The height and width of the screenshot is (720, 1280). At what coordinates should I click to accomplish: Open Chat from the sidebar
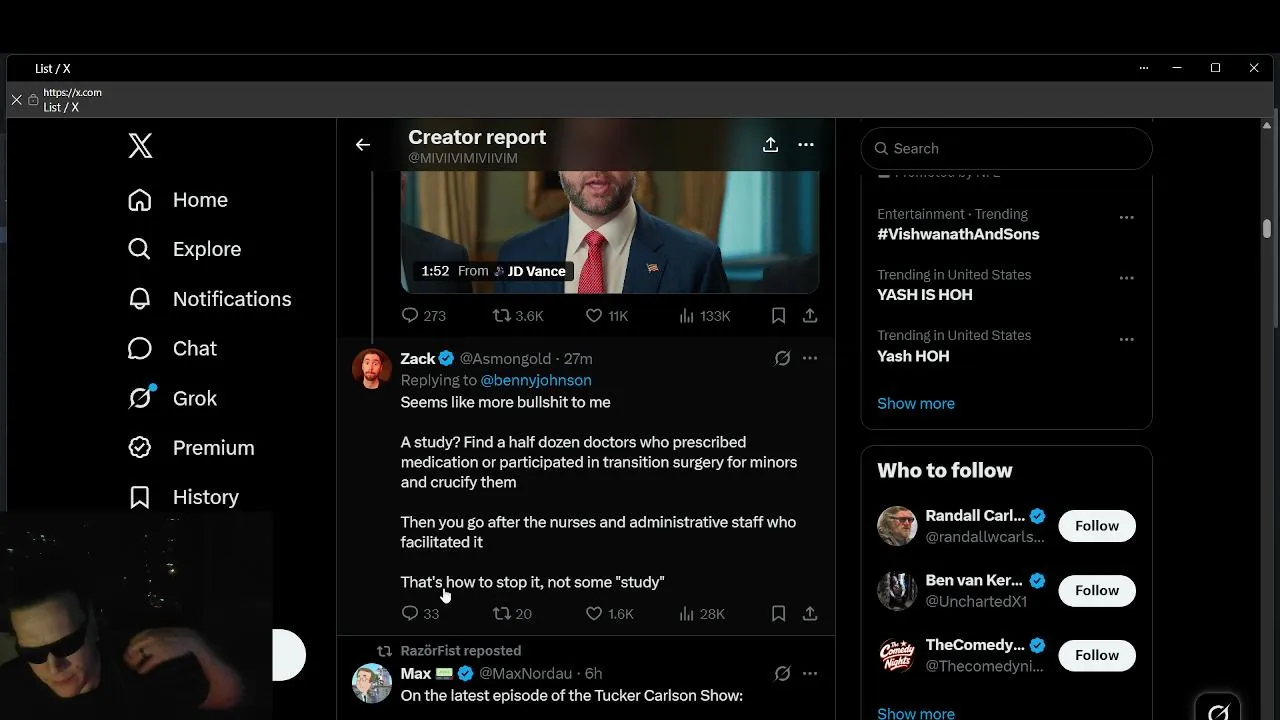point(172,348)
